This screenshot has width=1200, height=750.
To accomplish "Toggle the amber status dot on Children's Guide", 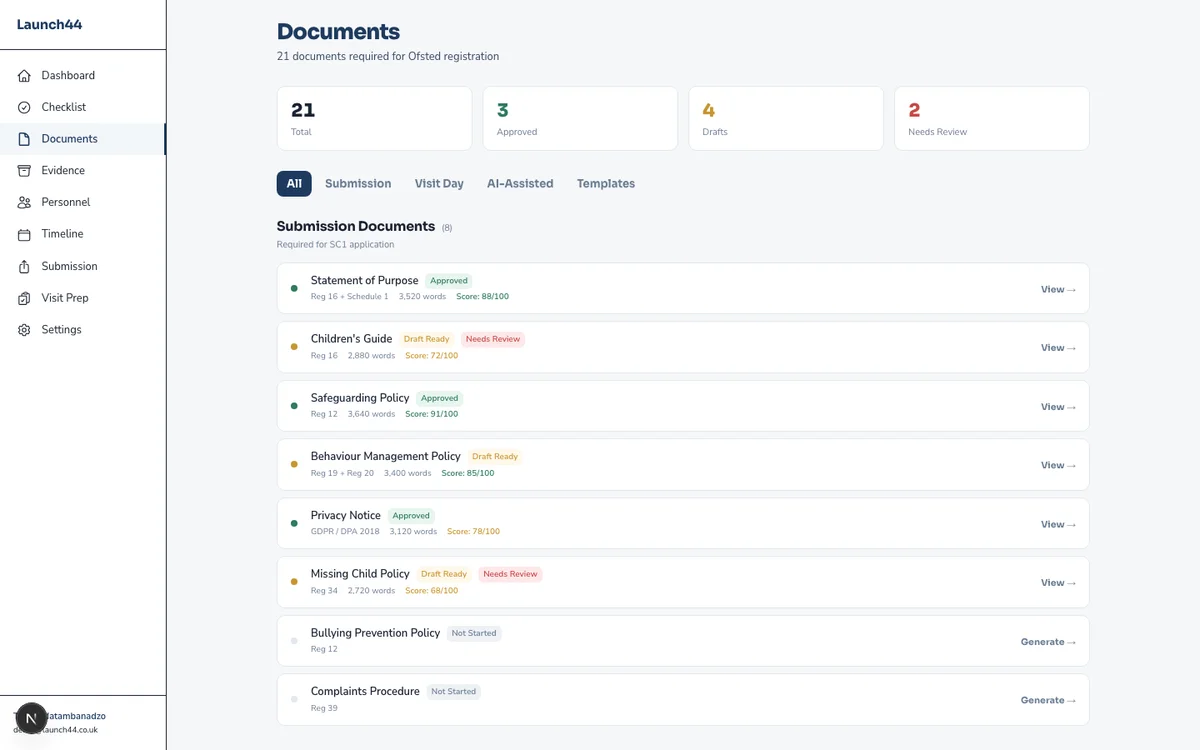I will pyautogui.click(x=294, y=346).
